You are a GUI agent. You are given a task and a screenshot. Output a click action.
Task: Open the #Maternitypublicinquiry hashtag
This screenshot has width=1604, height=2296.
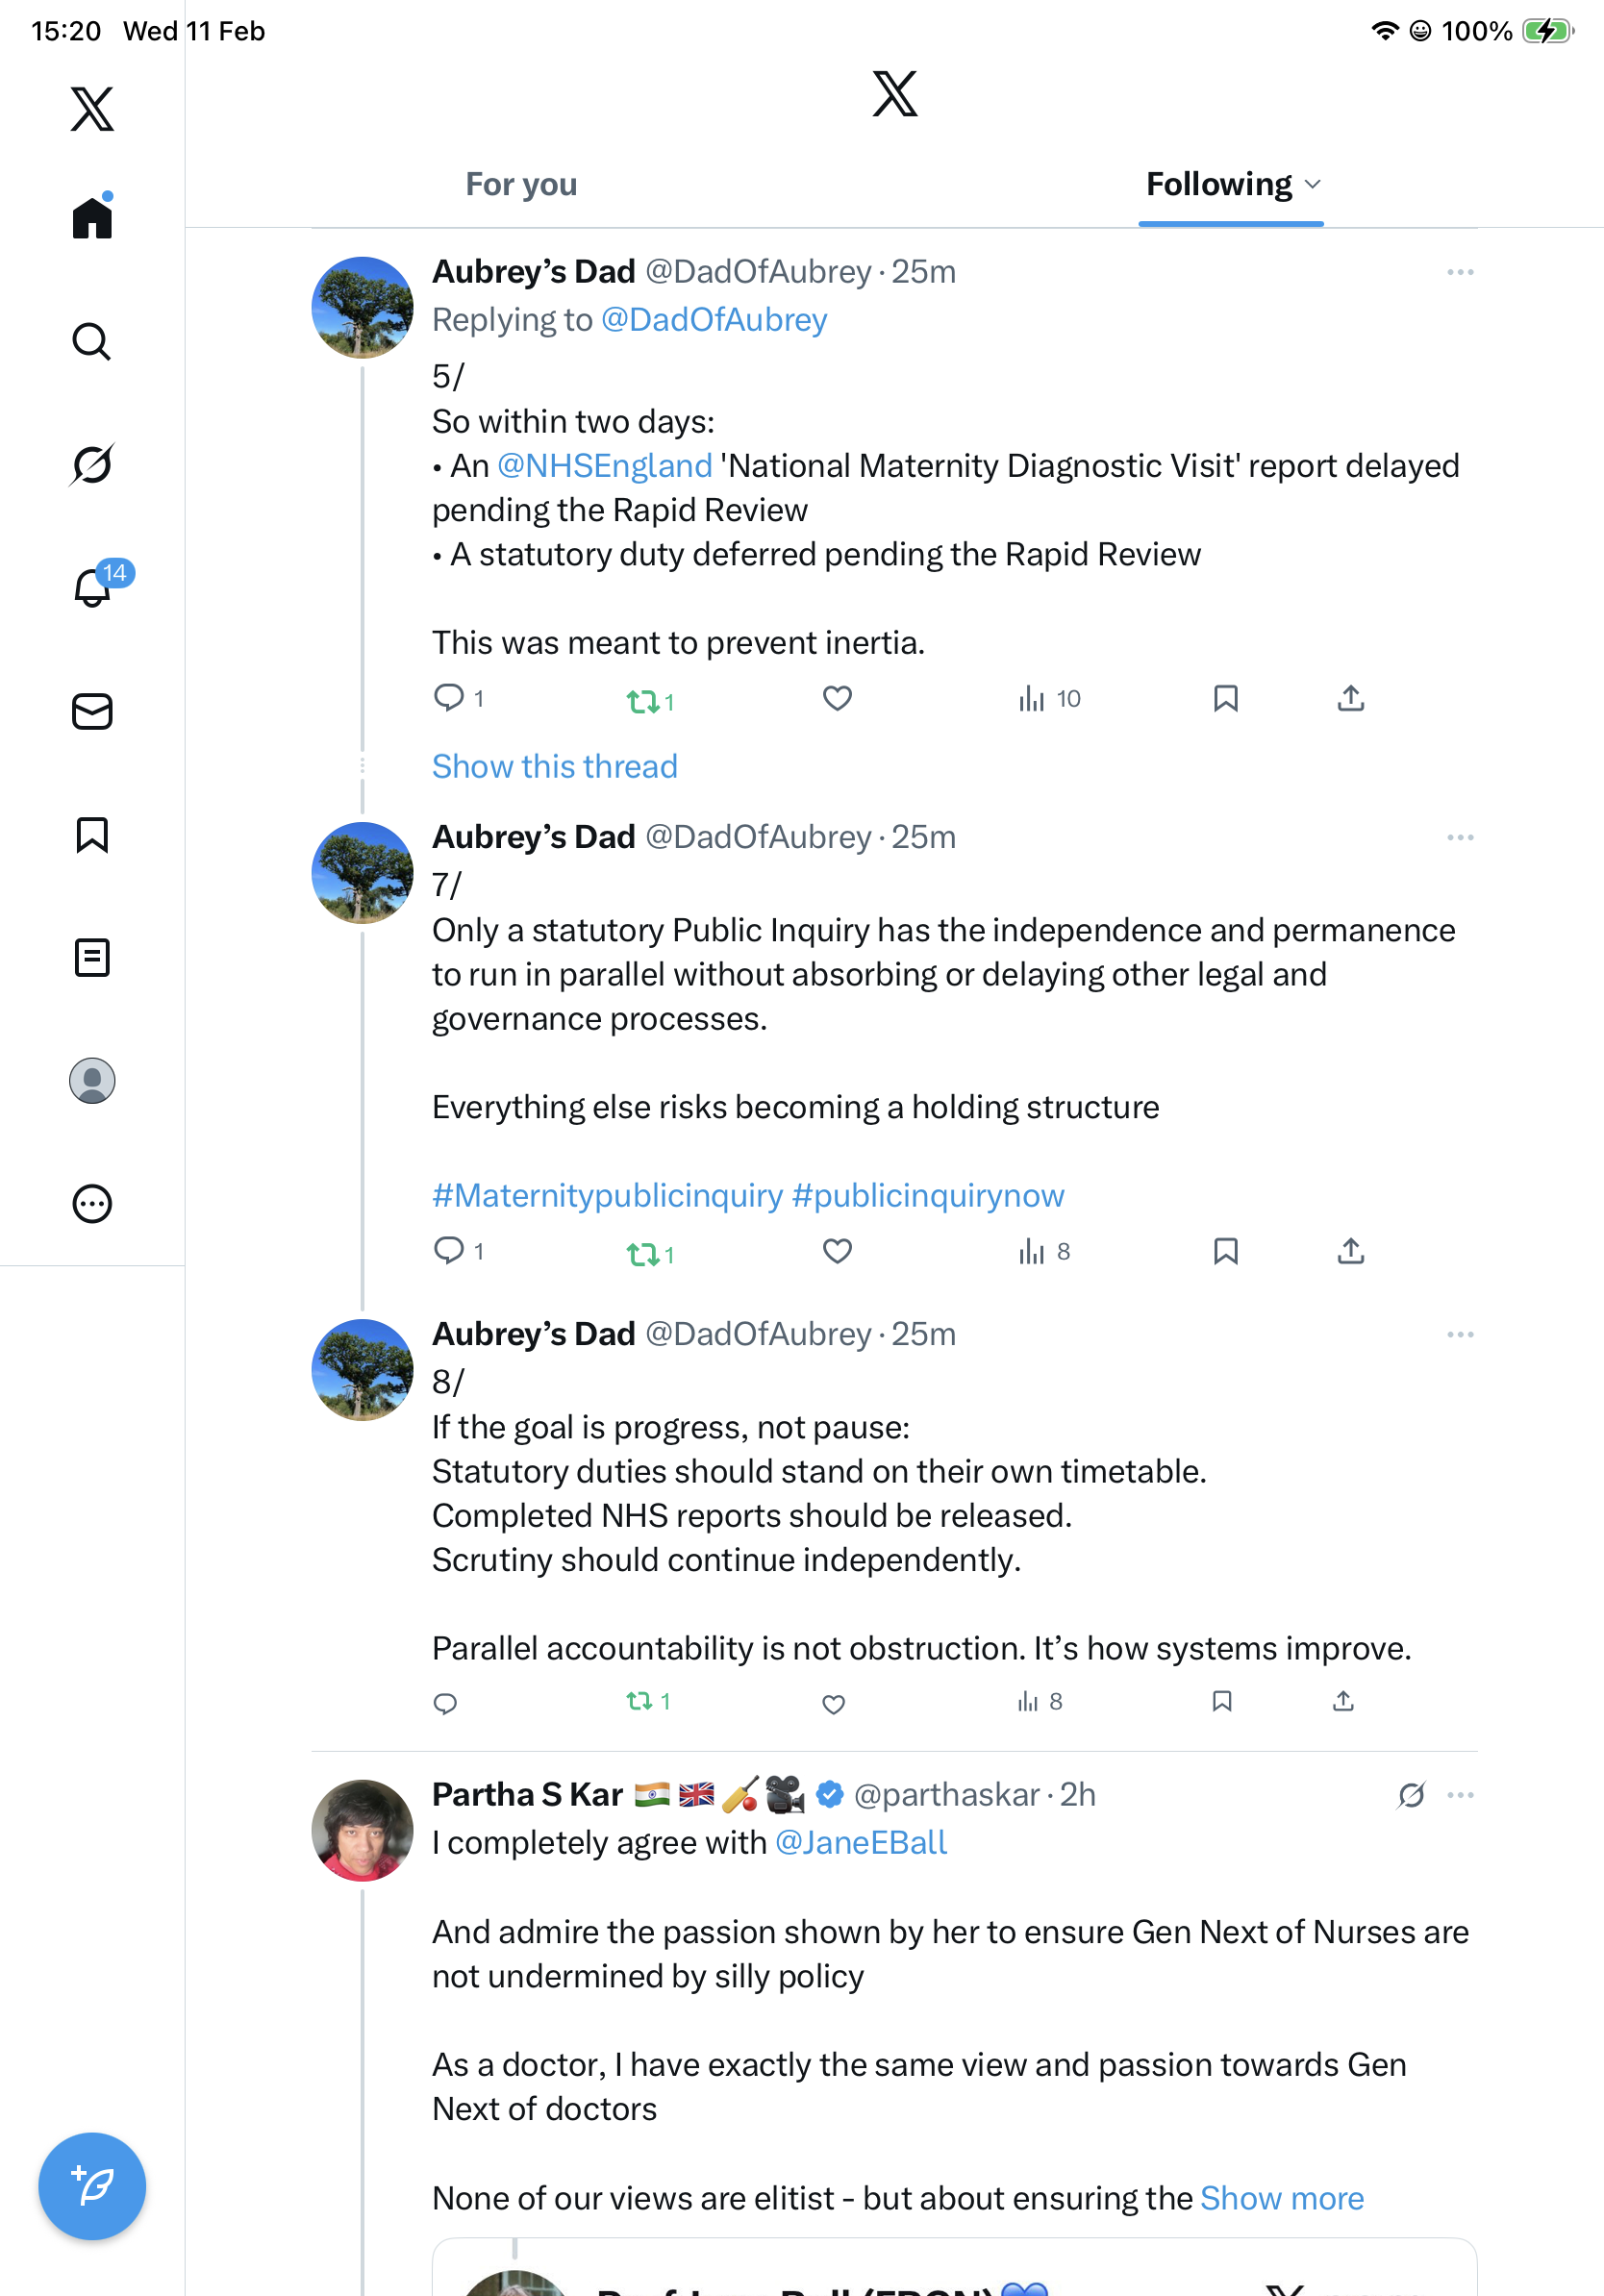coord(607,1195)
